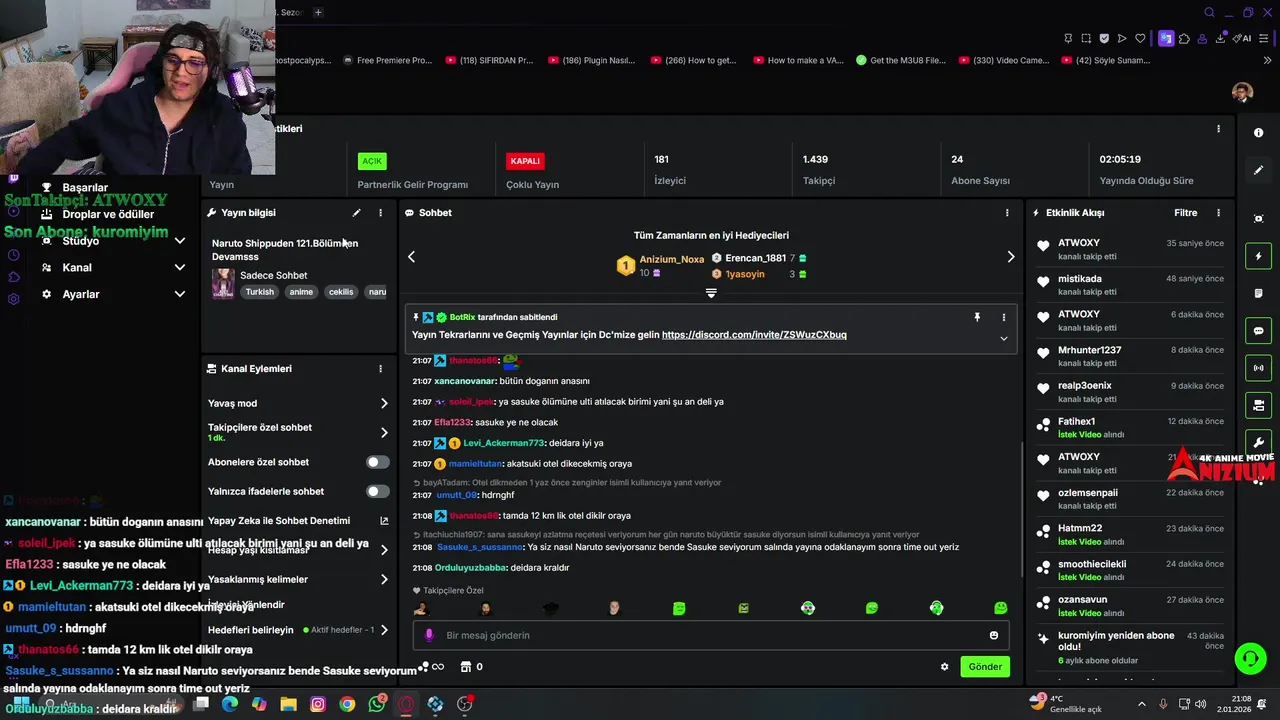Open pinned message three-dot options

pos(1004,317)
